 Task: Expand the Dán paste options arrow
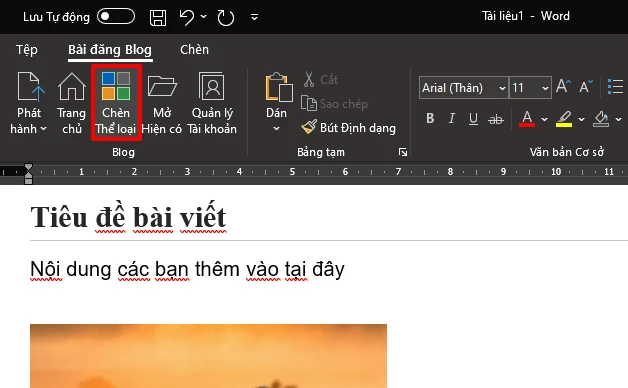(x=276, y=129)
